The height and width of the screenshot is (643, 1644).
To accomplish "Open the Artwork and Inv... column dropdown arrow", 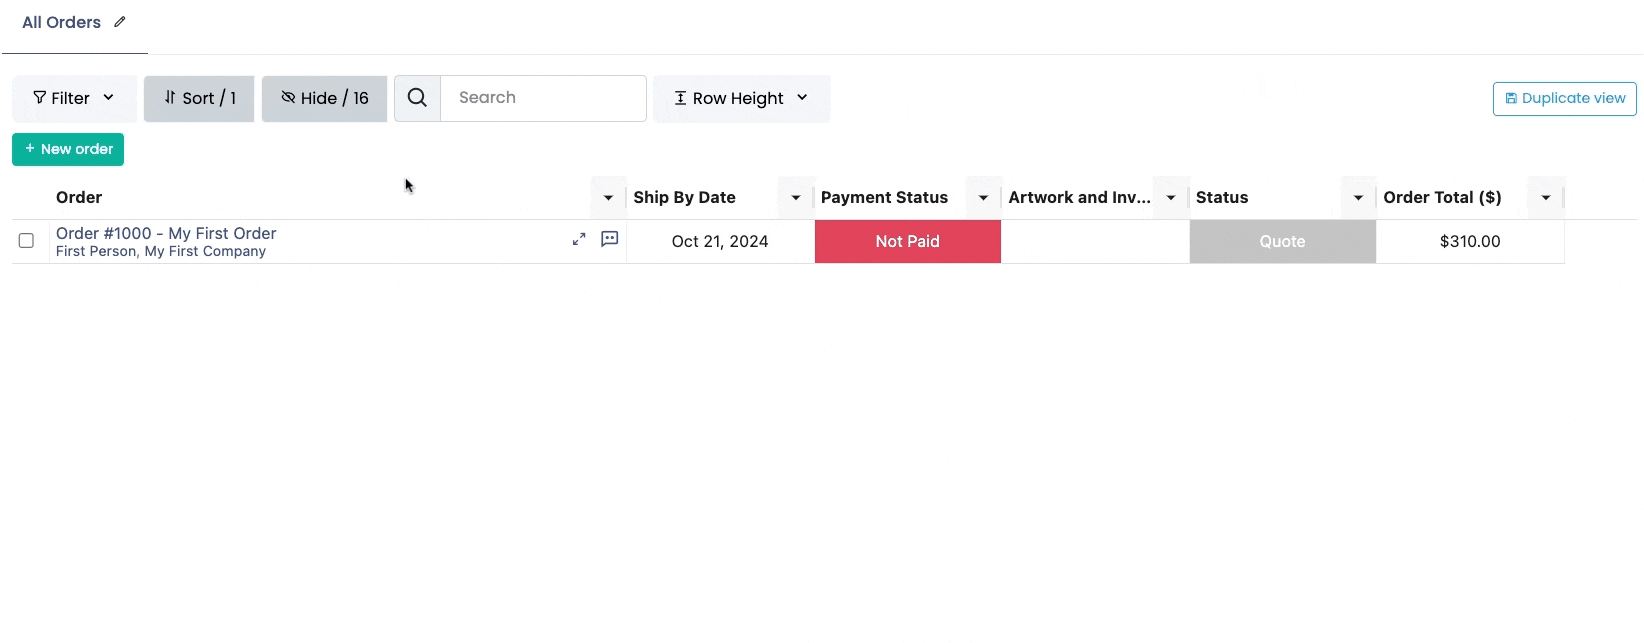I will tap(1171, 198).
